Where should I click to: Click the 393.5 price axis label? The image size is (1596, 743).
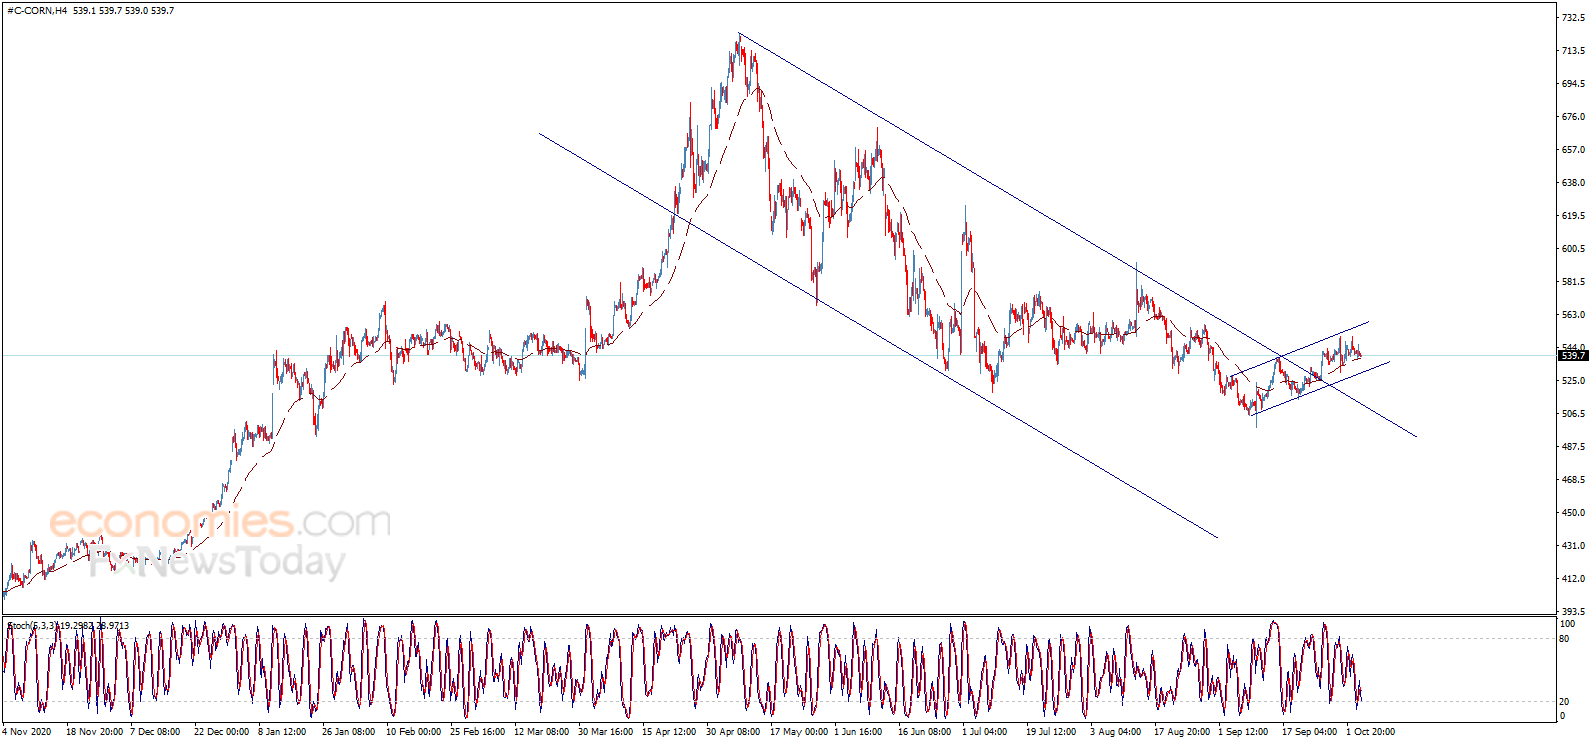point(1573,611)
